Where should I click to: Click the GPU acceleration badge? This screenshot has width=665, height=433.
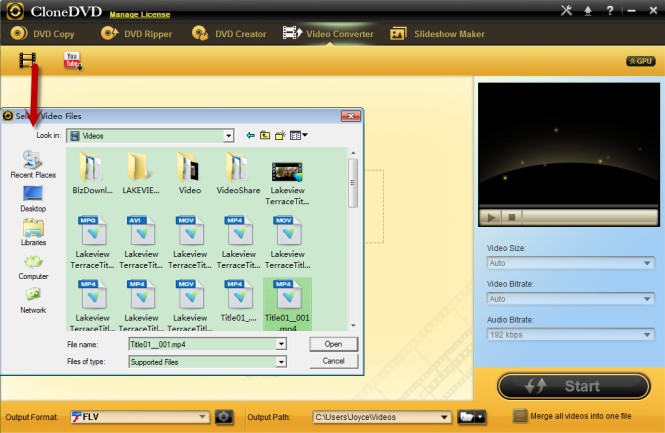tap(641, 61)
